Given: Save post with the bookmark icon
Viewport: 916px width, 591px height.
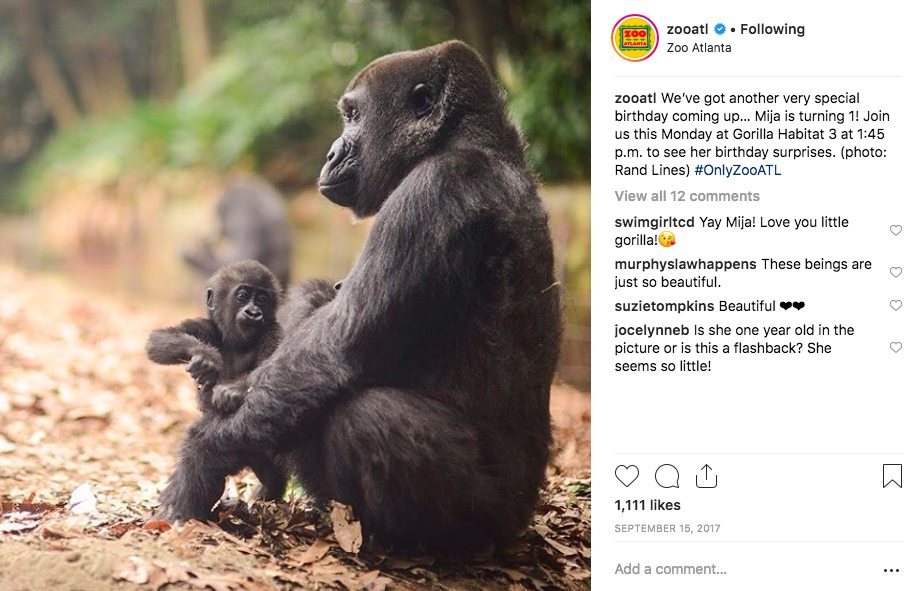Looking at the screenshot, I should (x=892, y=476).
